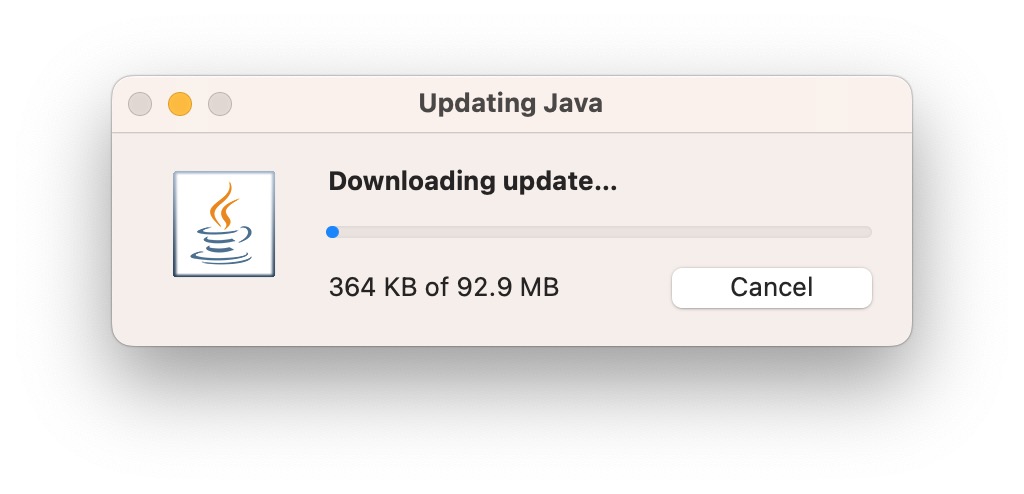1024x494 pixels.
Task: Click the "Updating Java" window title
Action: tap(511, 103)
